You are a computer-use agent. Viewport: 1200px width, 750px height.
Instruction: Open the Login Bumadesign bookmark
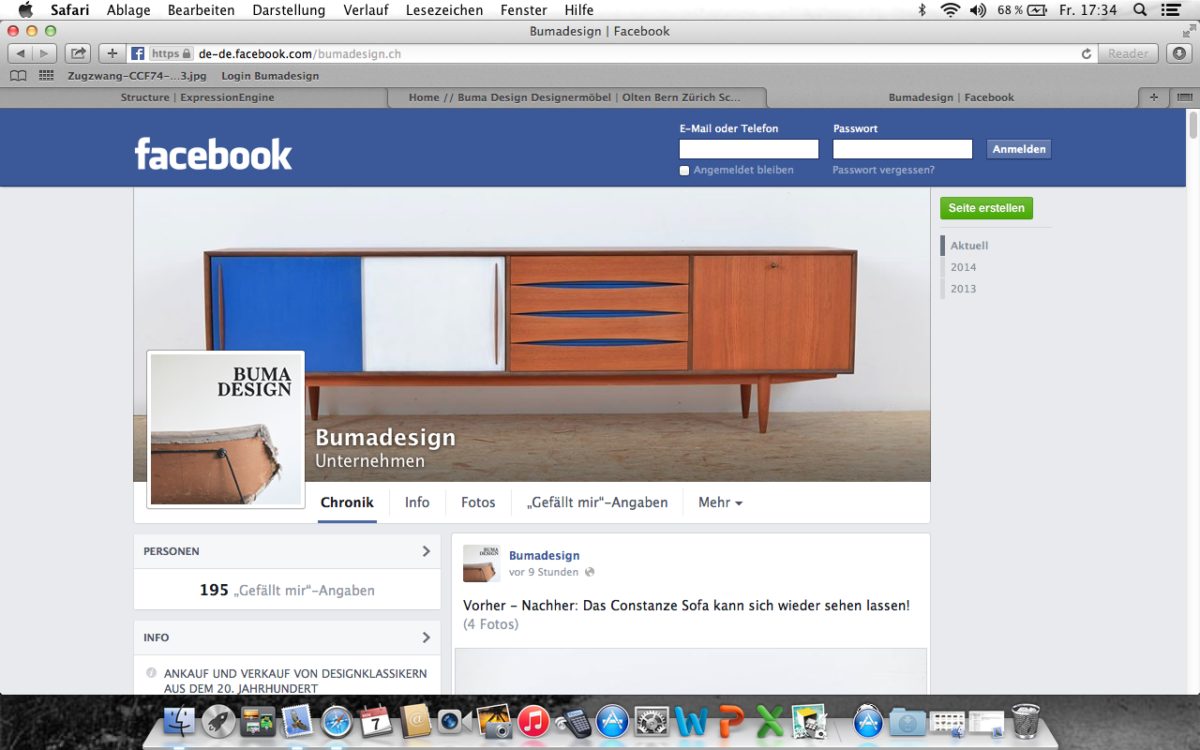[x=270, y=76]
